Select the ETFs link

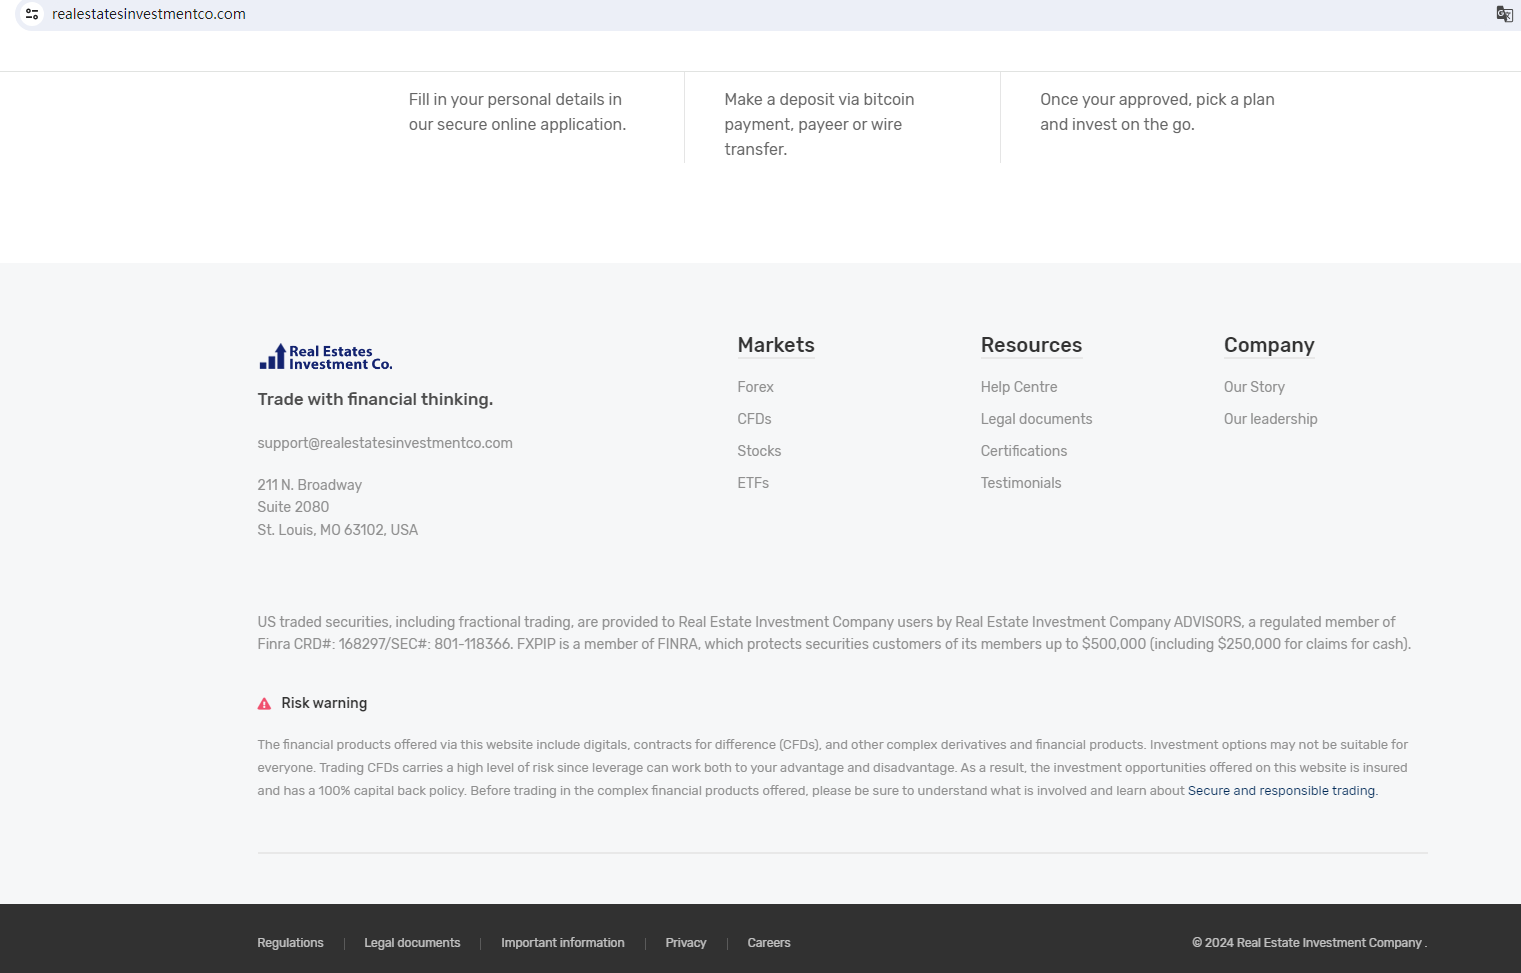pos(753,483)
